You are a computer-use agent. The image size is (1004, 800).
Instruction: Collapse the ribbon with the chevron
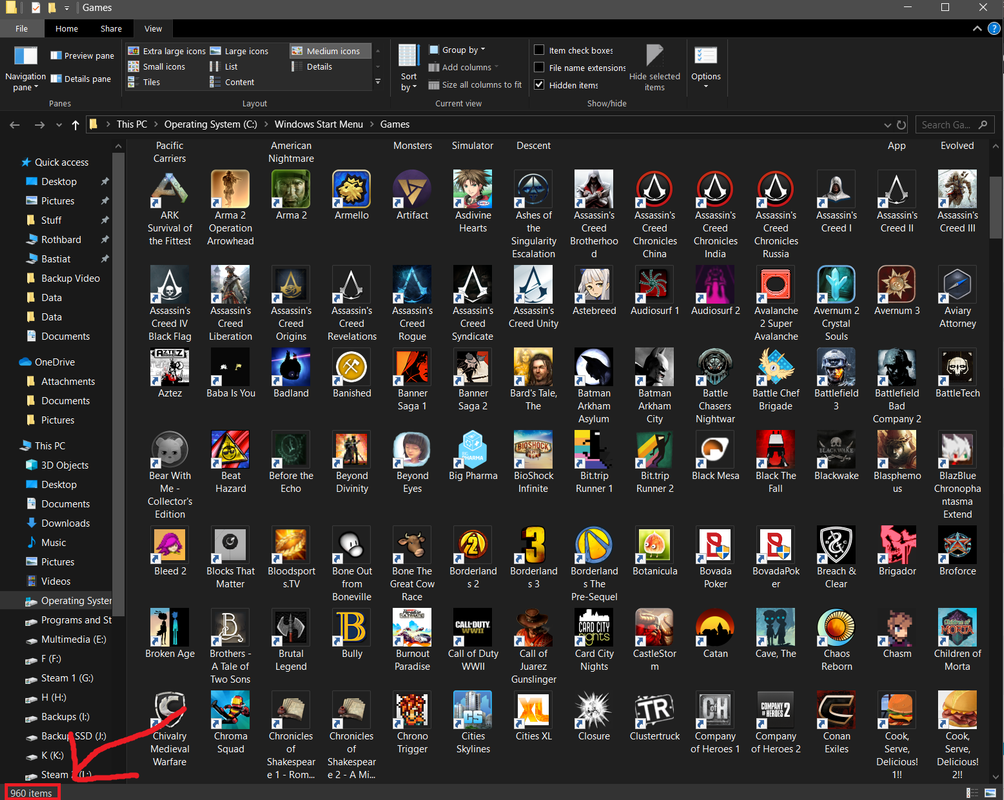point(977,29)
